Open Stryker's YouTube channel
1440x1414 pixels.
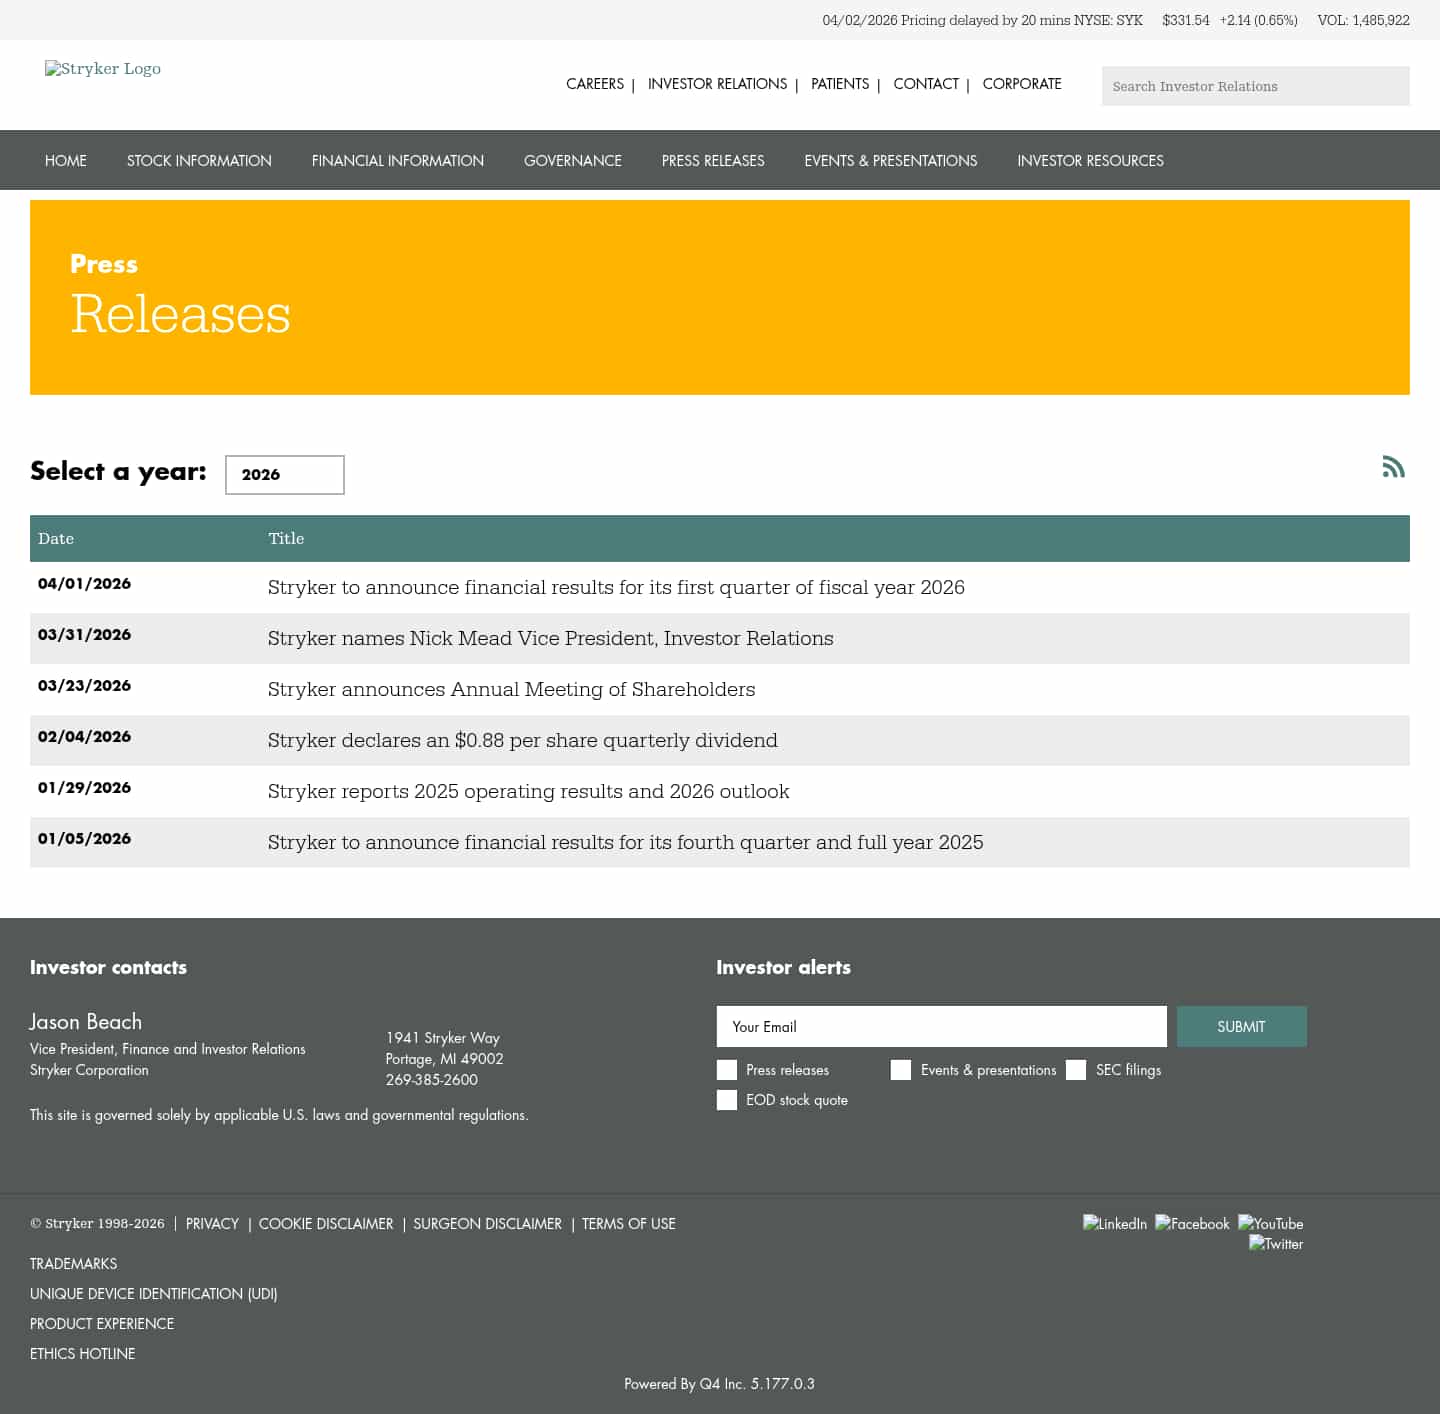coord(1270,1223)
